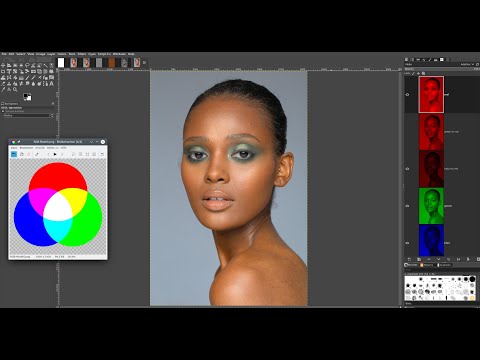Add a mask to the layer

coord(468,259)
